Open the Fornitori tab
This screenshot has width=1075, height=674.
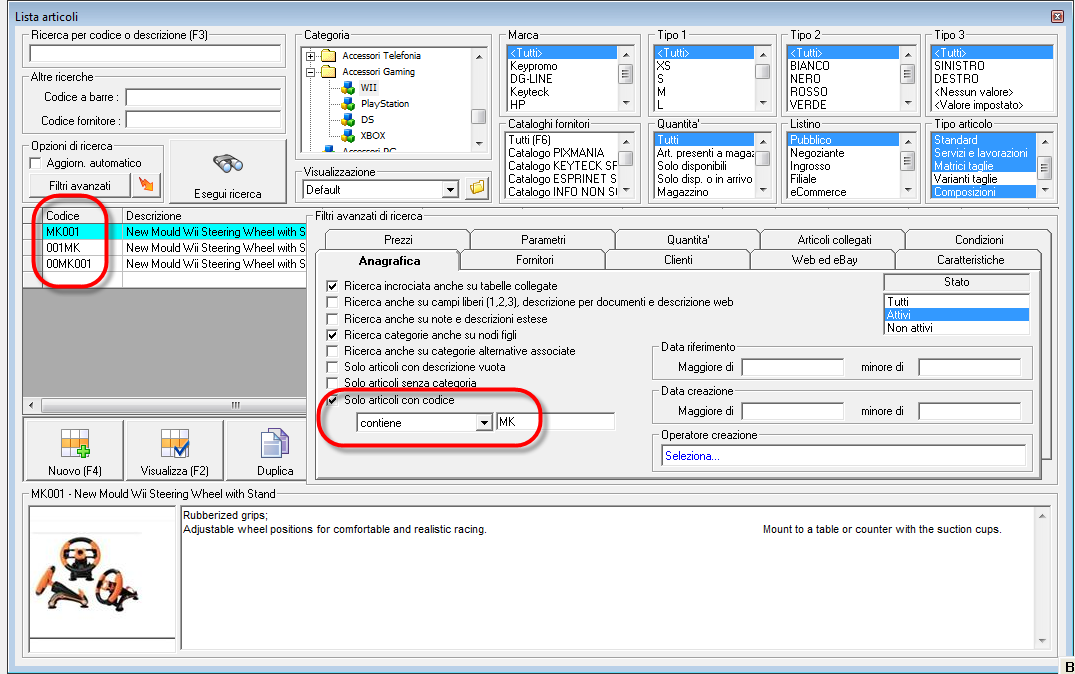534,260
